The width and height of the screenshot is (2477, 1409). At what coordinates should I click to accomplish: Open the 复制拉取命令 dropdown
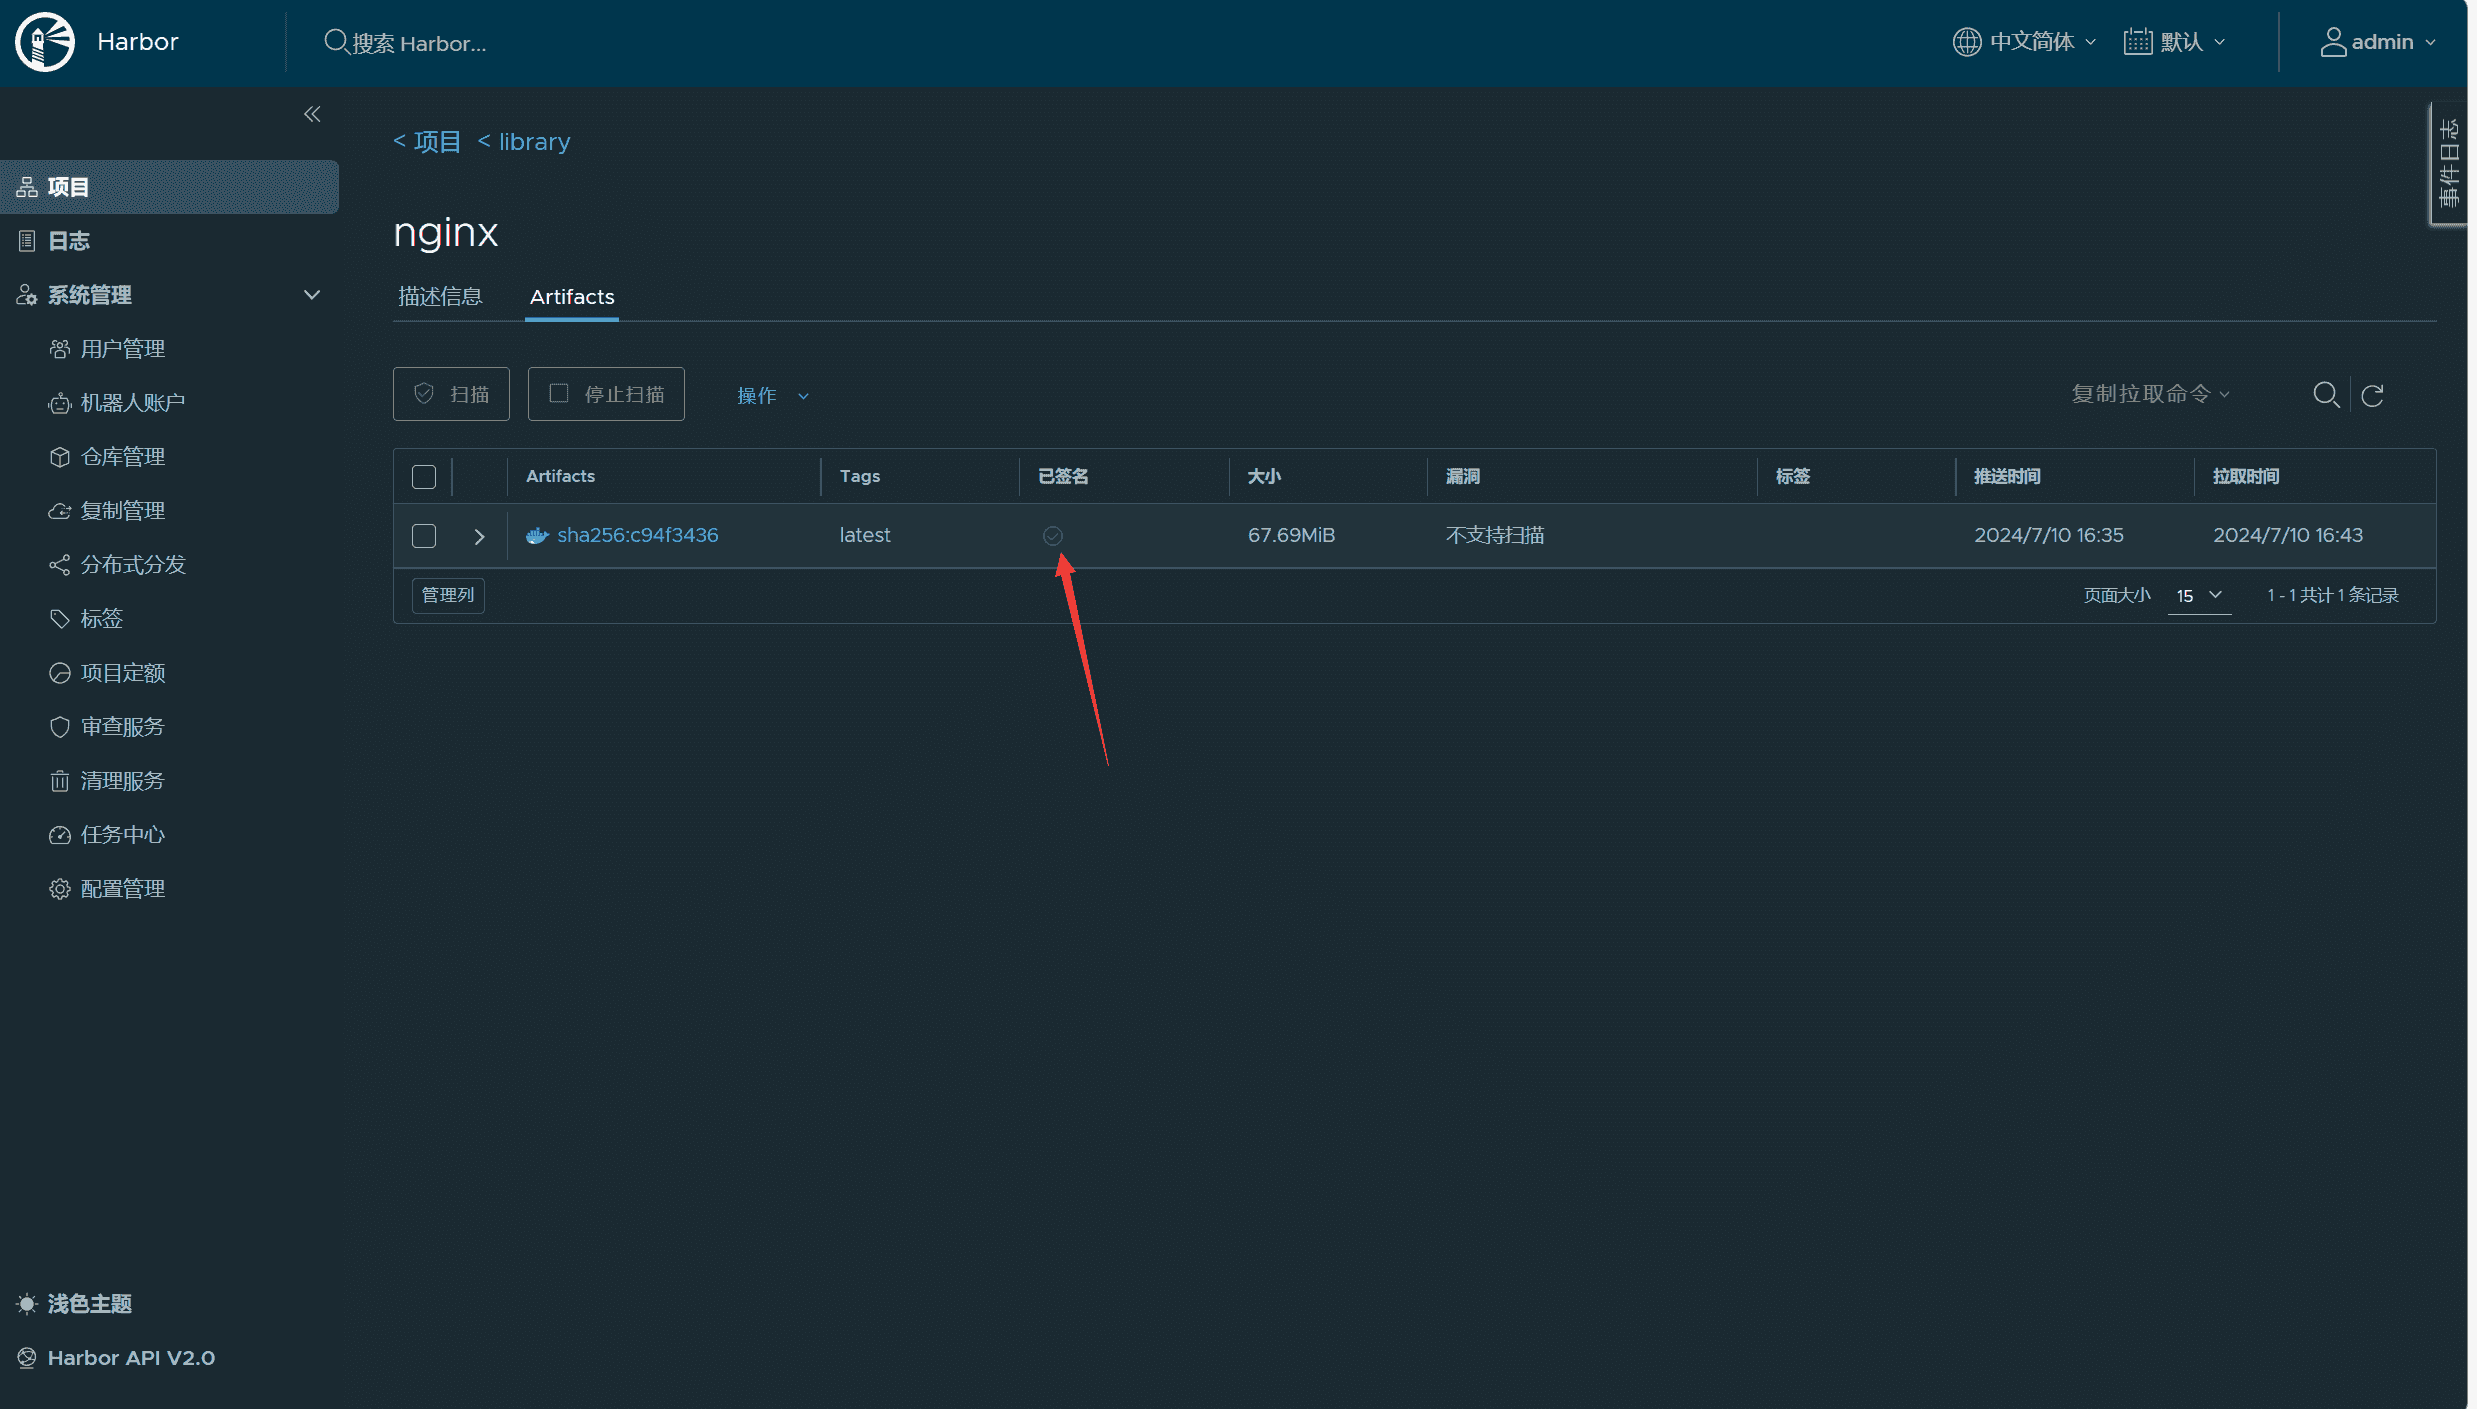(2150, 394)
